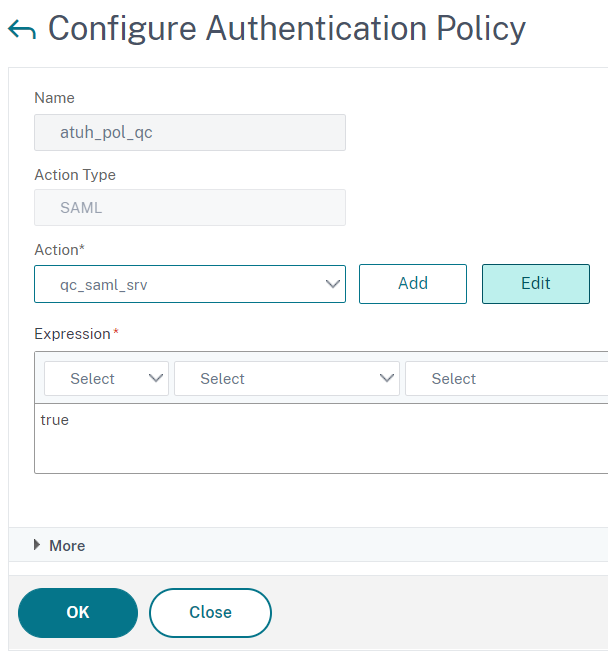Open the first Expression Select dropdown
Screen dimensions: 608x661
click(105, 379)
